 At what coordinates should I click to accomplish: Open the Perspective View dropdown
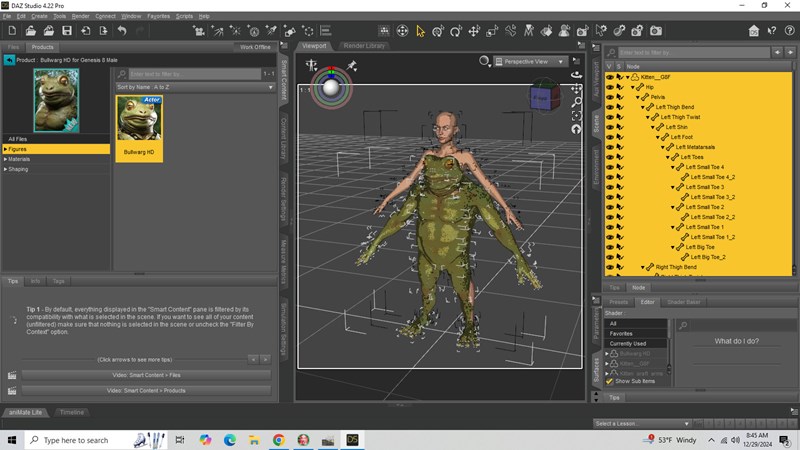pyautogui.click(x=531, y=62)
